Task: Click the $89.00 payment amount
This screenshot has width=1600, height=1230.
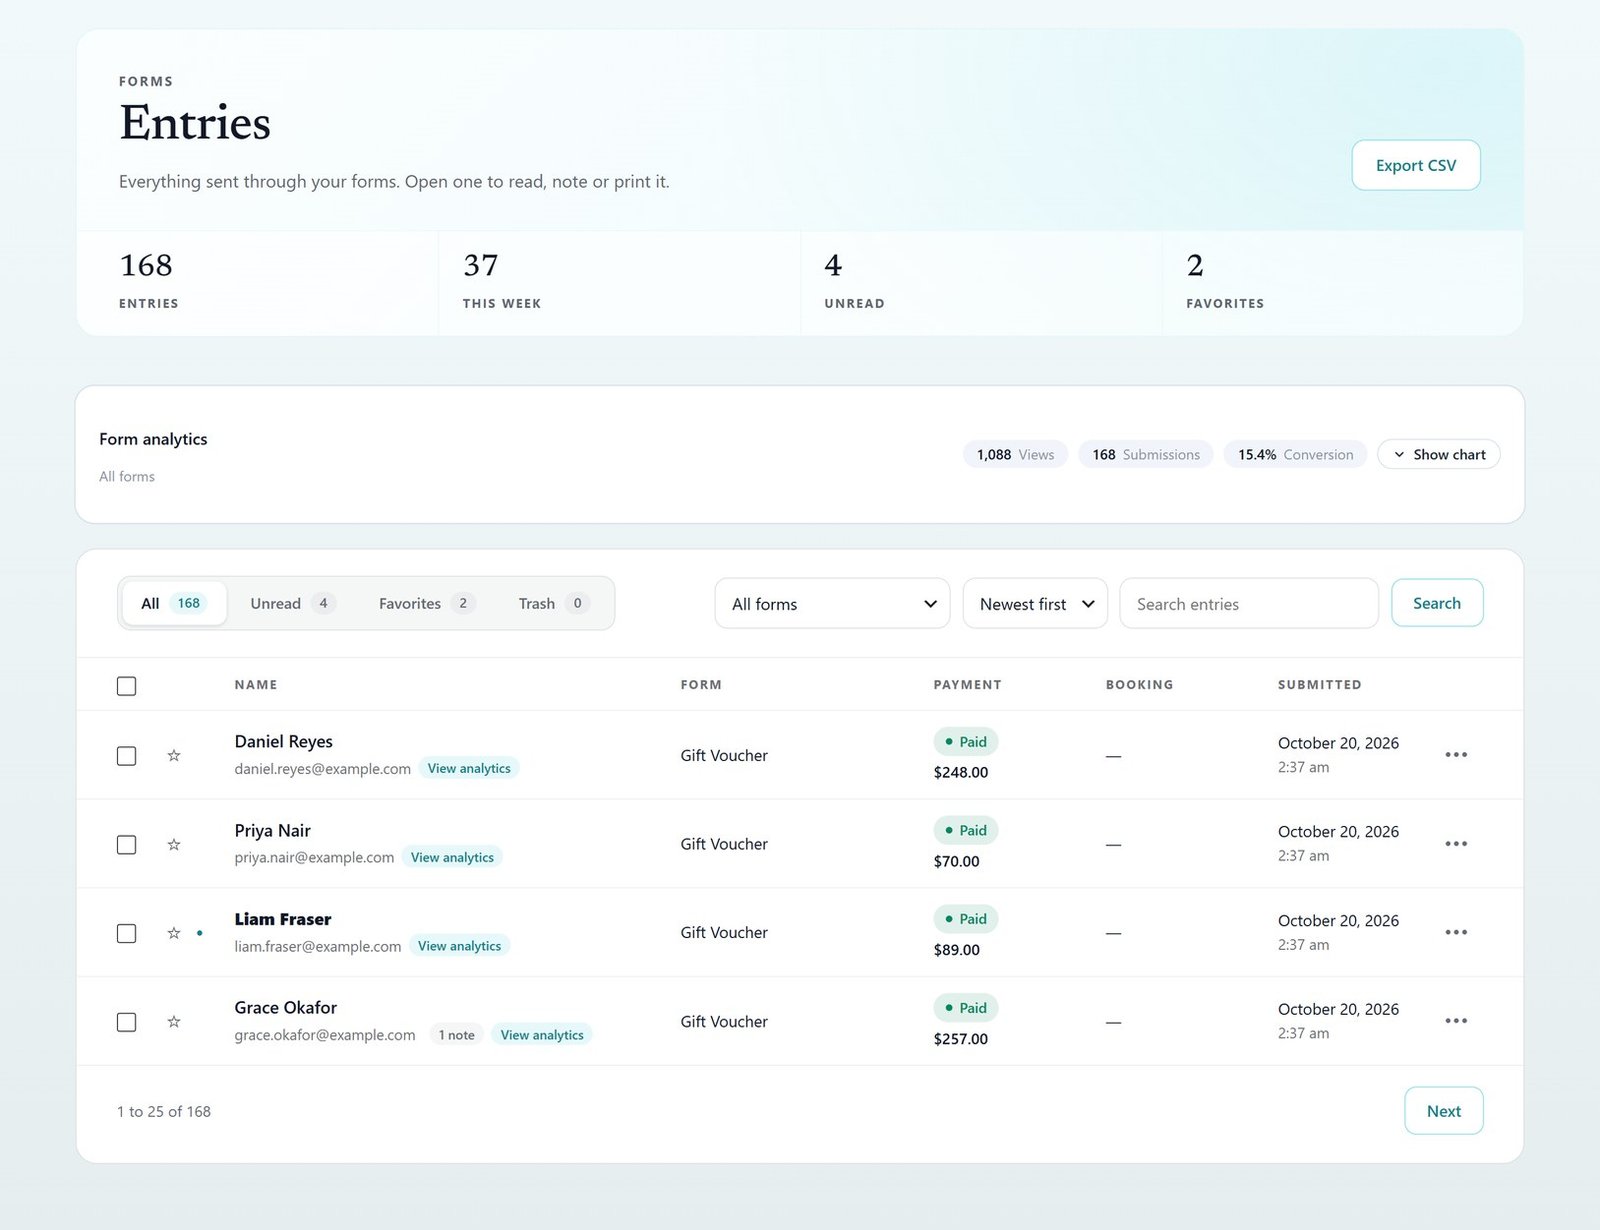Action: (957, 950)
